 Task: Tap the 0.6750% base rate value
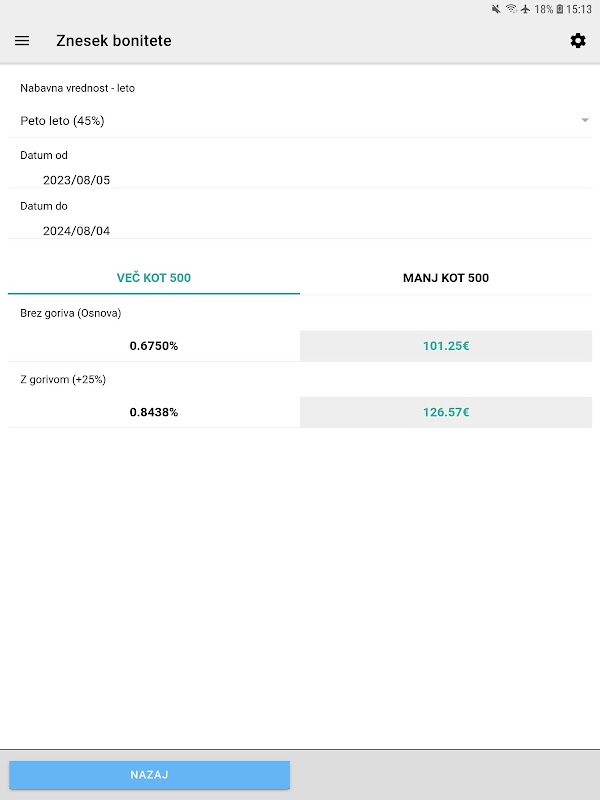click(154, 345)
